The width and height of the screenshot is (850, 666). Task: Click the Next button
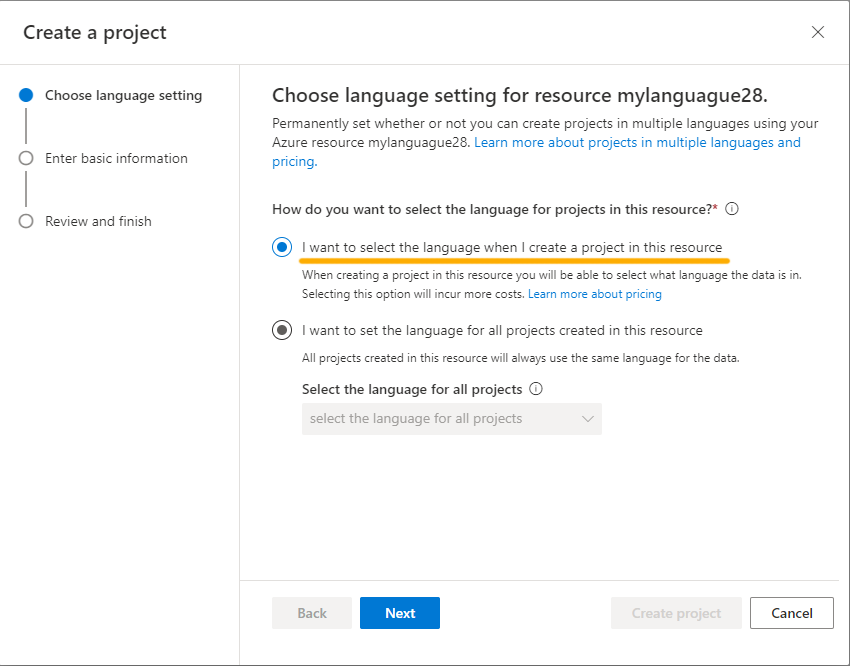point(400,613)
